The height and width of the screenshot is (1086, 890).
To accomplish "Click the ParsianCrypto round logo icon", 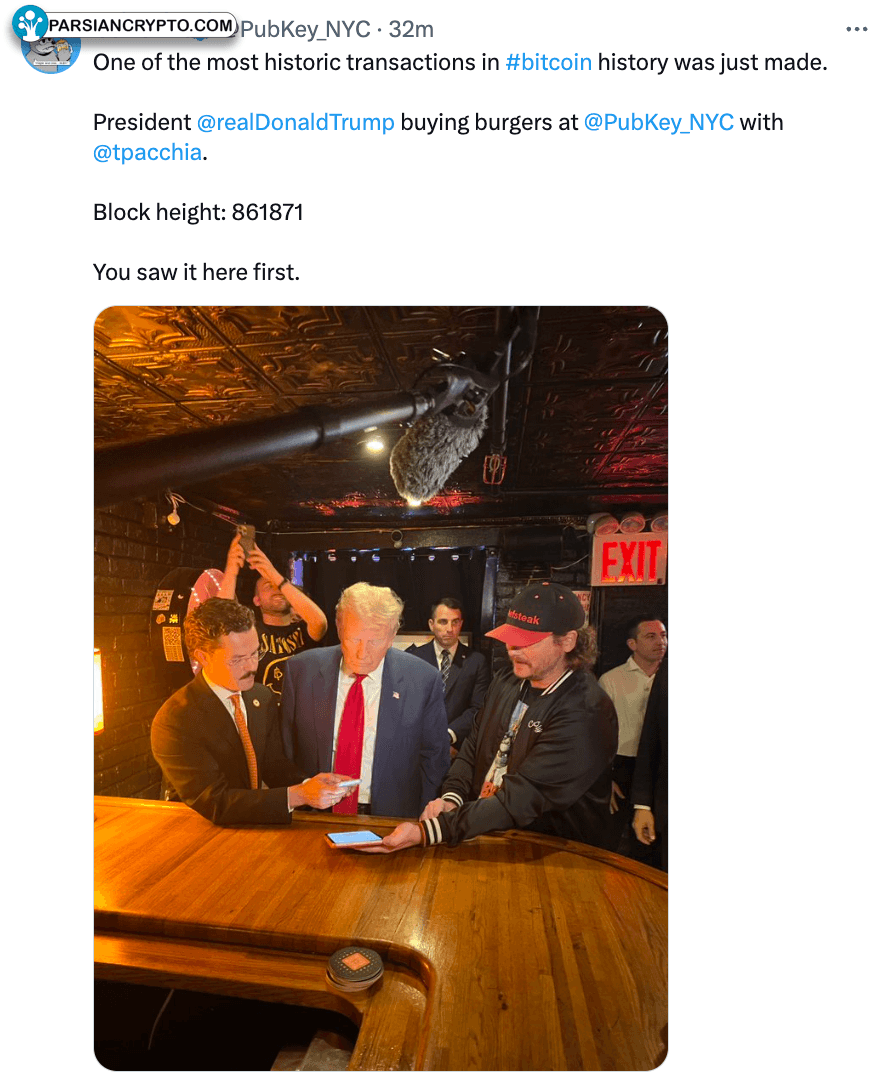I will [x=30, y=23].
